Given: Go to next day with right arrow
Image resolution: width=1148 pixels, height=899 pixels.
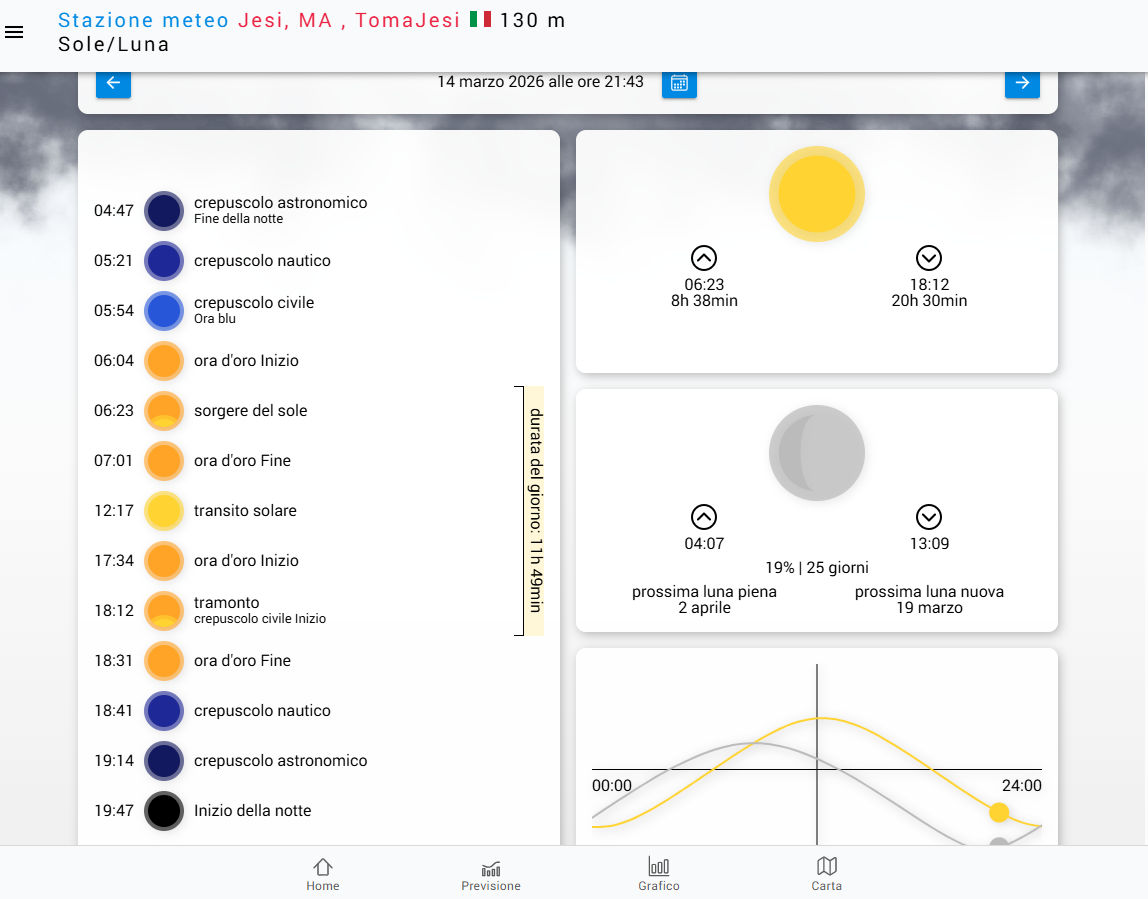Looking at the screenshot, I should [x=1022, y=83].
